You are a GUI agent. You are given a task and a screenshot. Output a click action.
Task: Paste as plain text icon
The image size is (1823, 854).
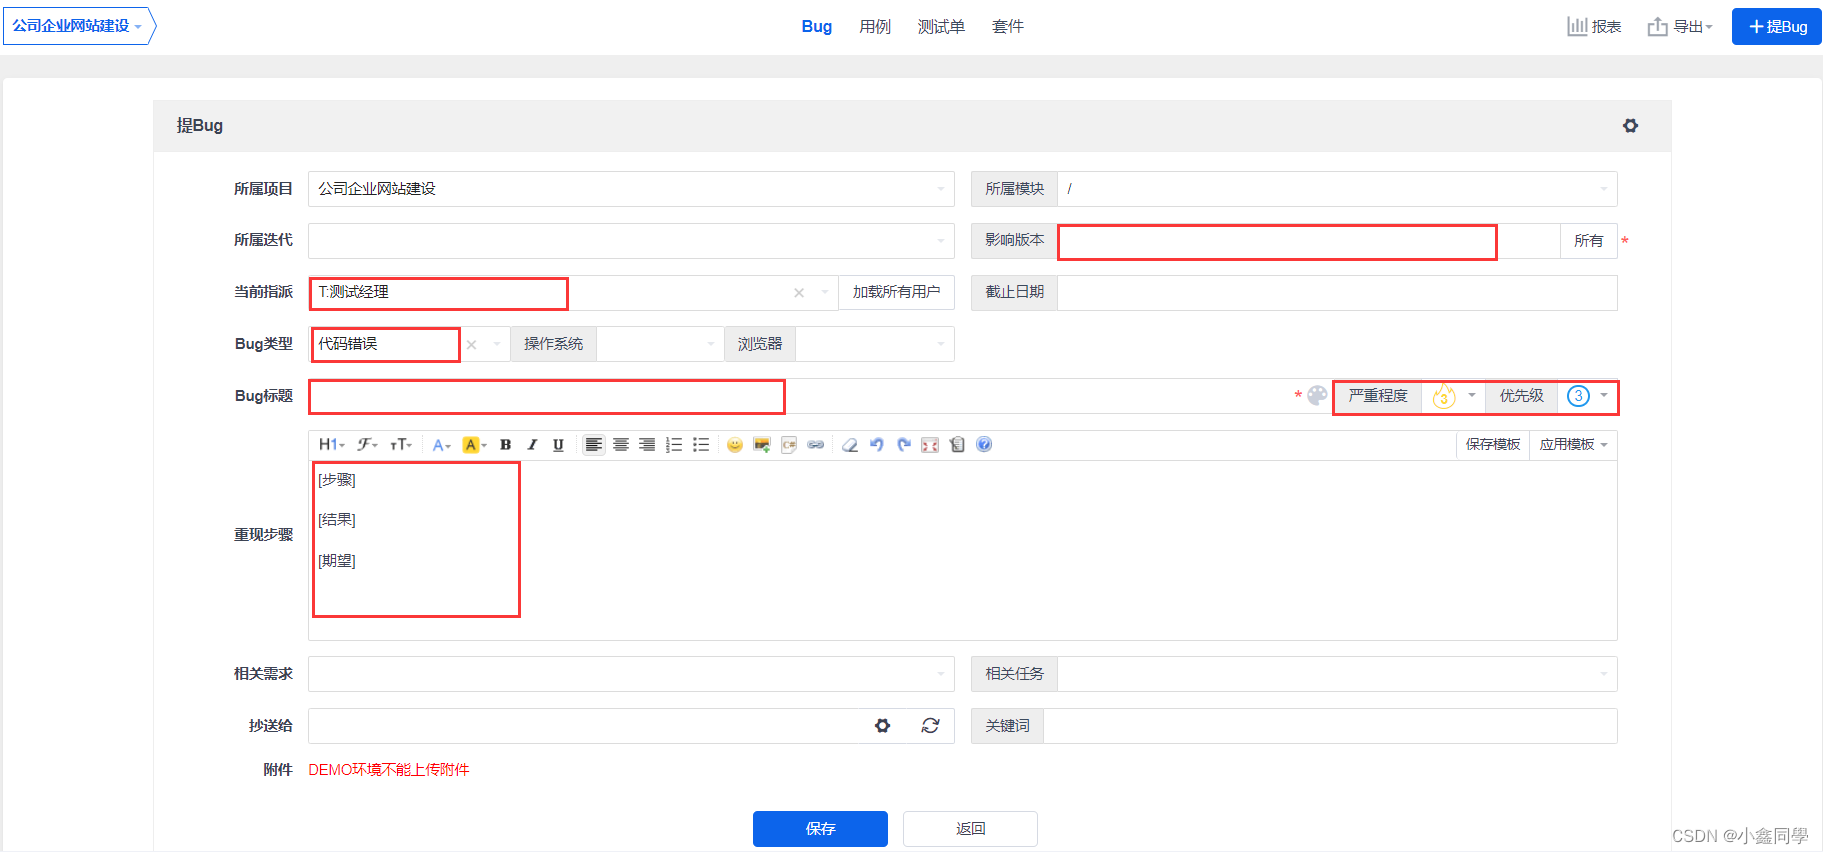pyautogui.click(x=957, y=445)
